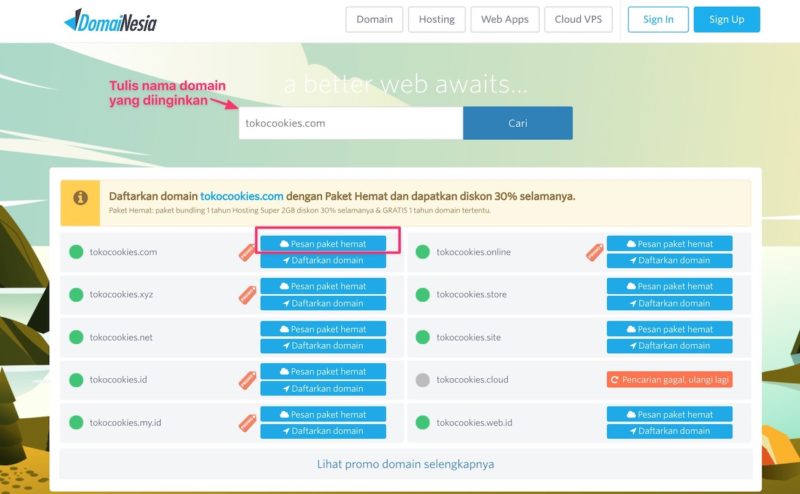800x494 pixels.
Task: Click green status dot beside tokocookies.xyz
Action: pos(76,294)
